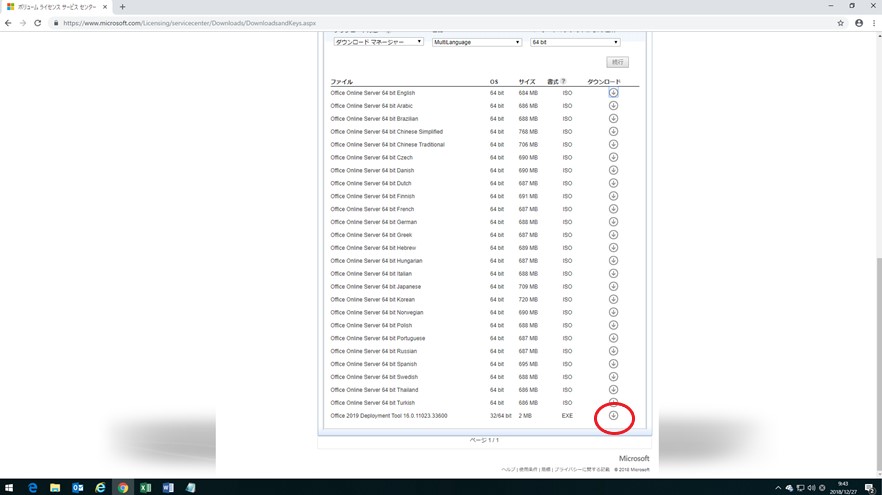The height and width of the screenshot is (495, 882).
Task: Click the サイズ column header
Action: 527,82
